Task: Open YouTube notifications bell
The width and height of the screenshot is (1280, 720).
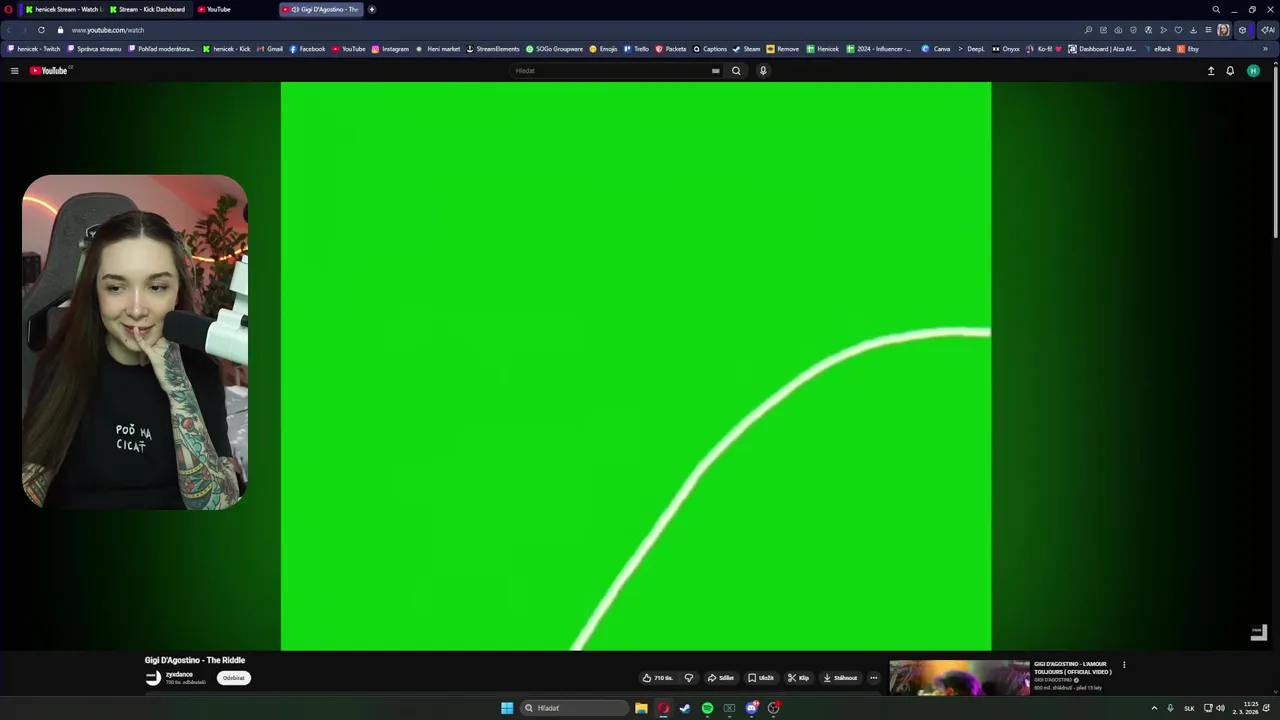Action: click(1230, 71)
